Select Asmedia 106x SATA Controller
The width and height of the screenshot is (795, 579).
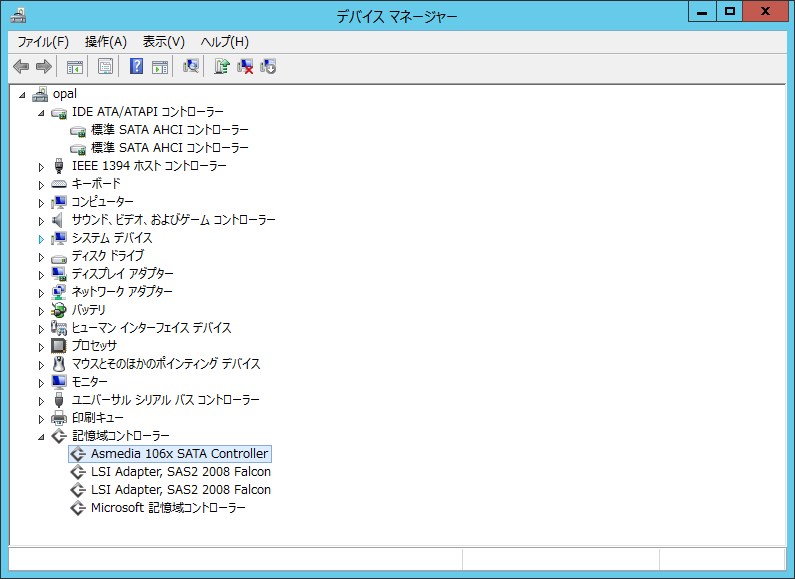tap(179, 454)
